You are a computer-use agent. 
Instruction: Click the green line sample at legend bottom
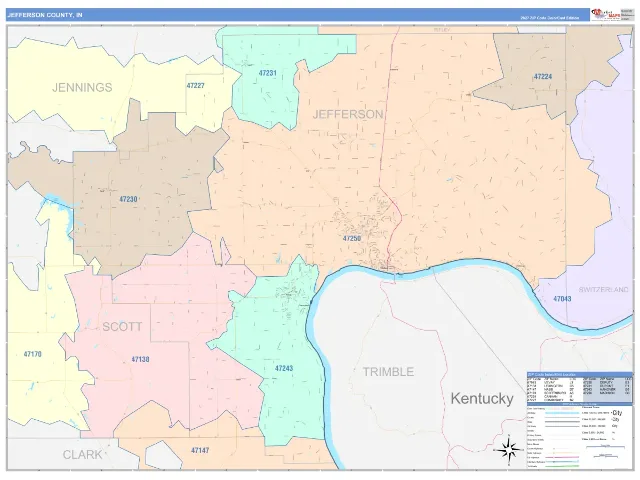[562, 466]
